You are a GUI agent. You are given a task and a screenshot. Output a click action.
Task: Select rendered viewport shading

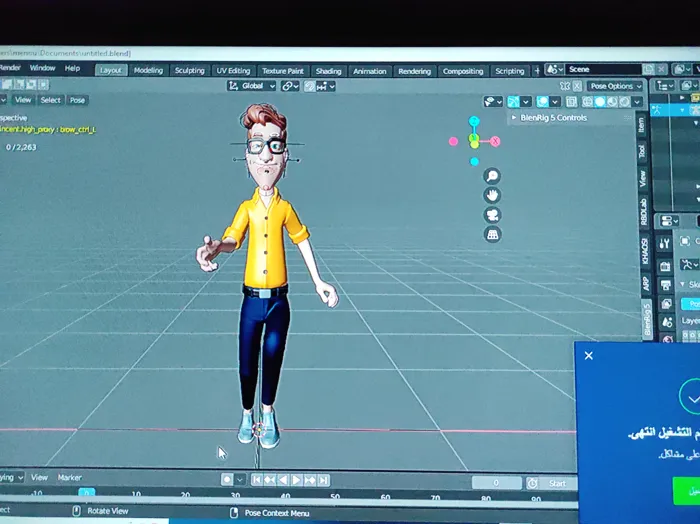[x=624, y=102]
